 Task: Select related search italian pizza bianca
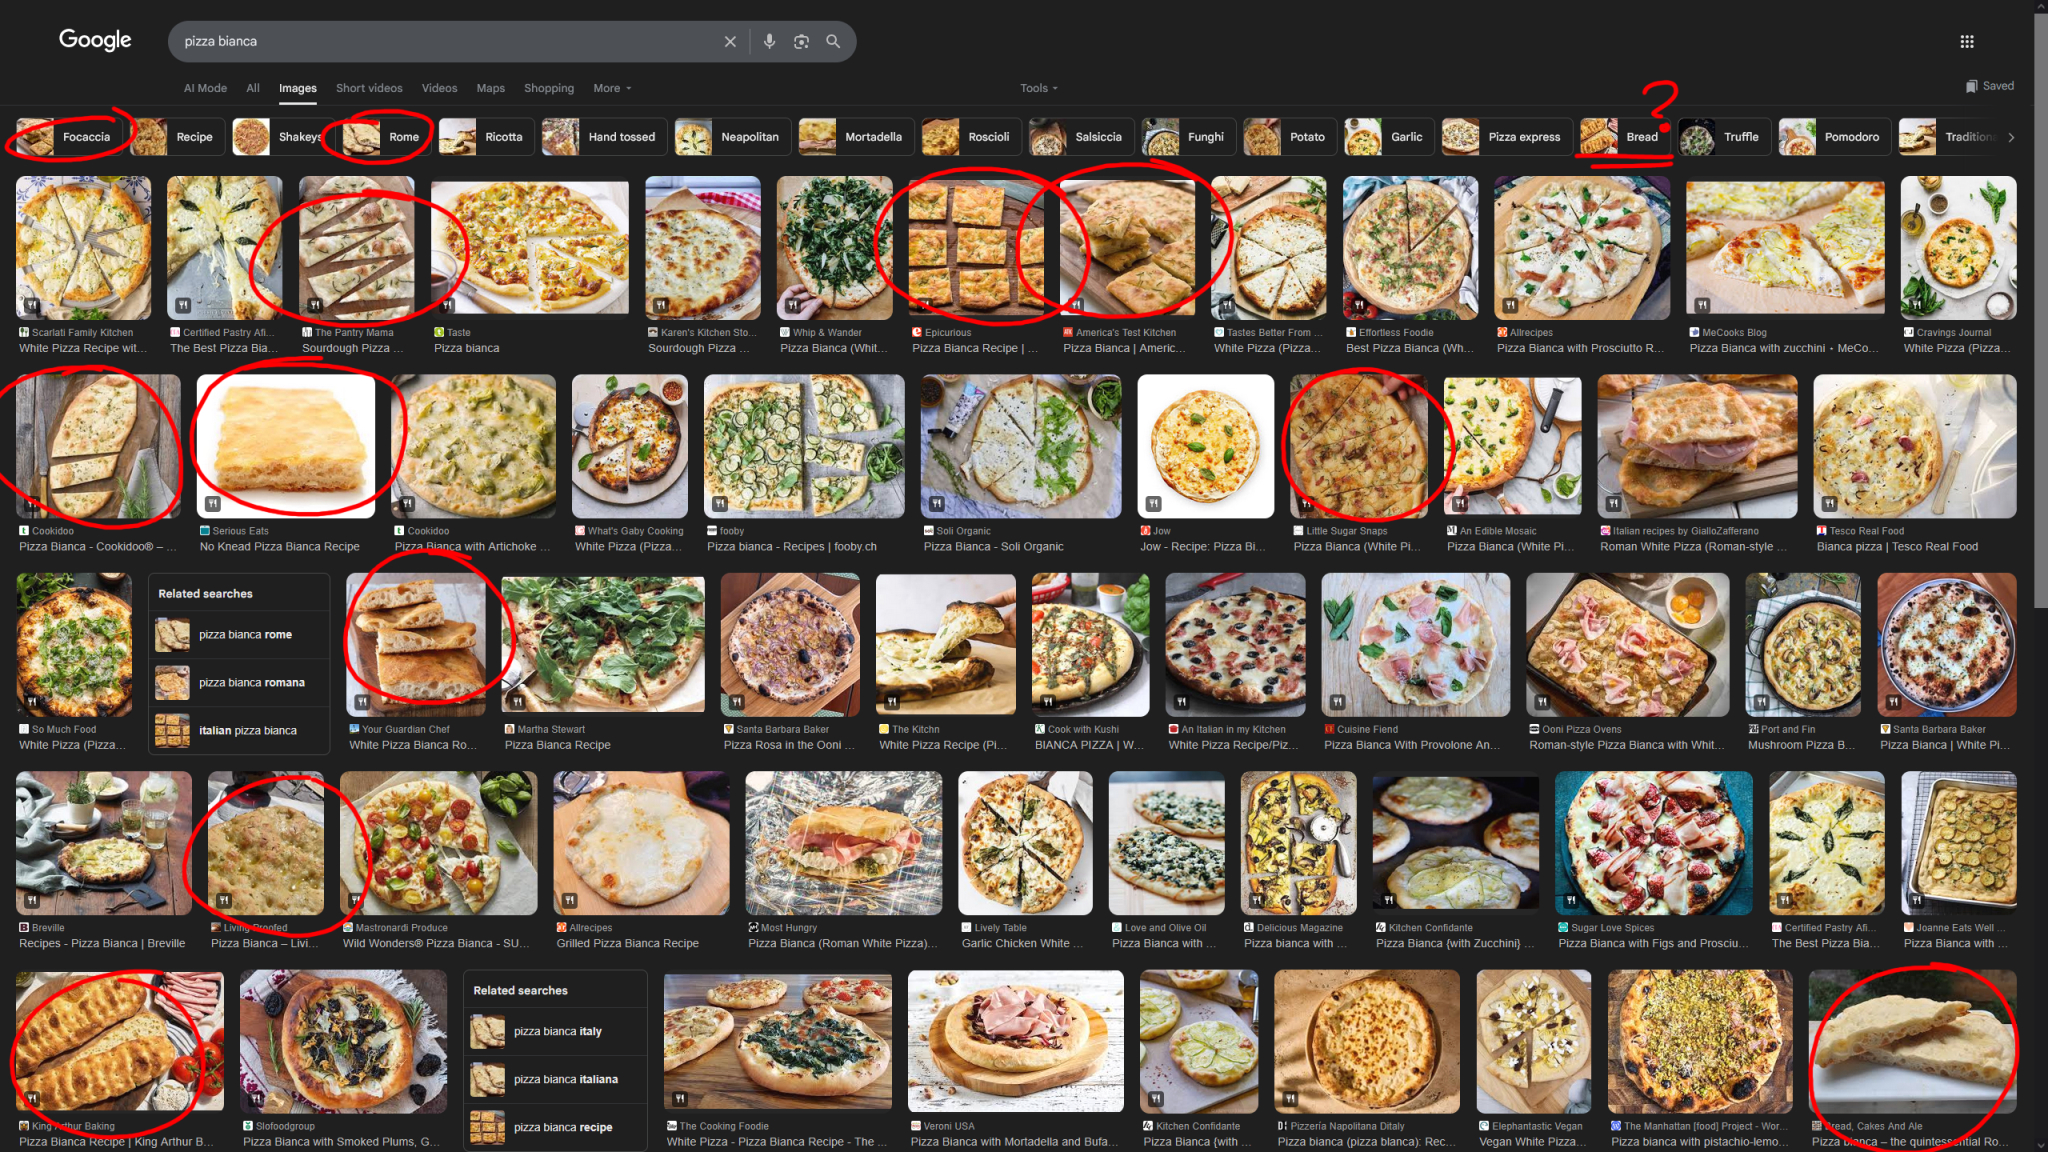[239, 730]
